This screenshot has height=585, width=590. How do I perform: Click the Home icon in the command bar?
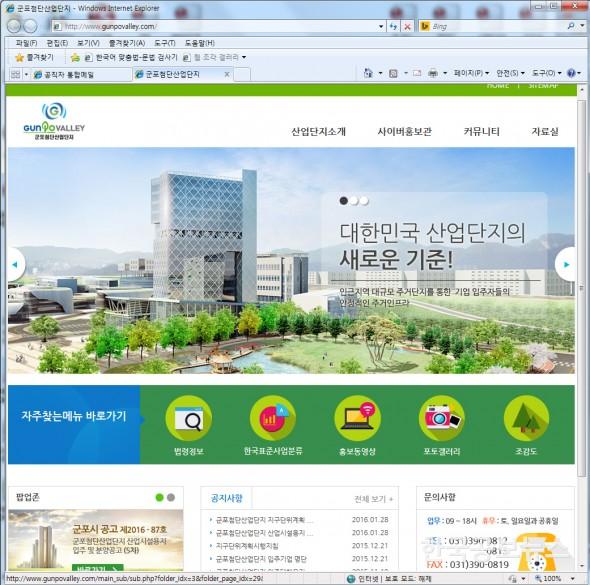pyautogui.click(x=368, y=73)
